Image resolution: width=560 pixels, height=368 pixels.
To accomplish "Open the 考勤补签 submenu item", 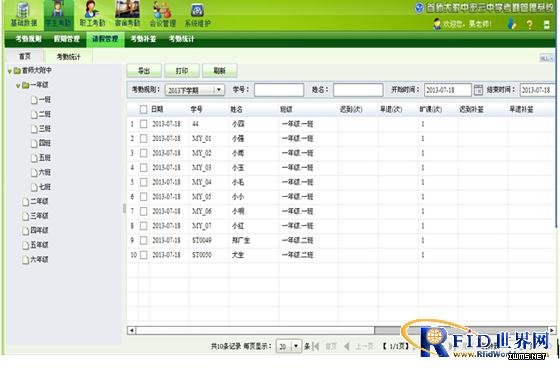I will tap(143, 39).
